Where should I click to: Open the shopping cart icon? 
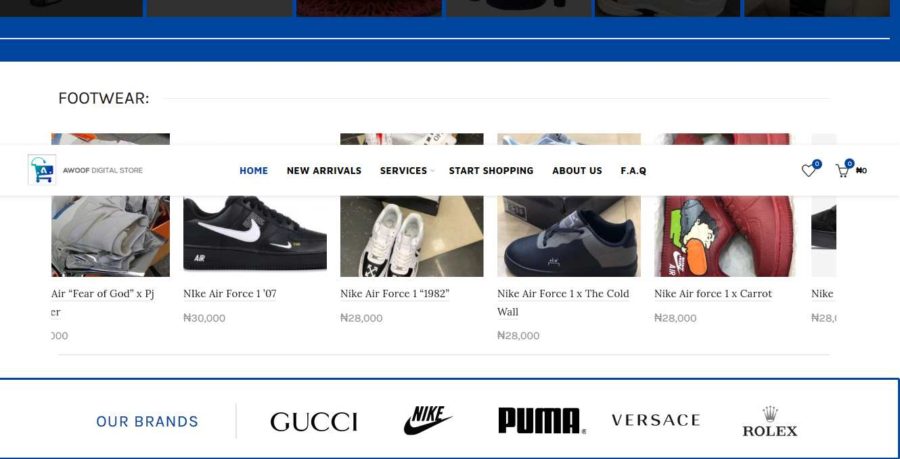(x=843, y=170)
